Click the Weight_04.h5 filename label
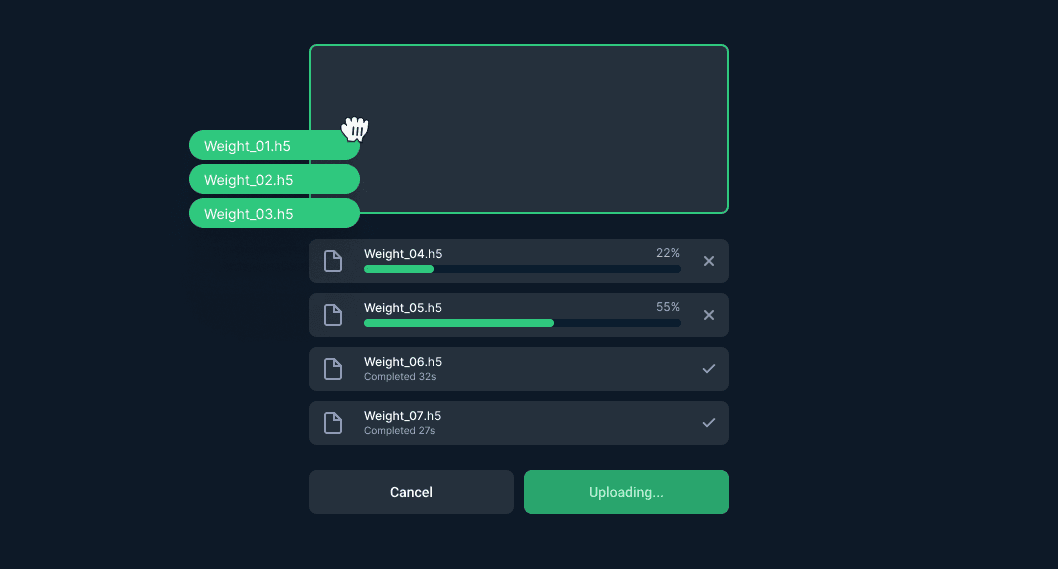 pos(403,254)
